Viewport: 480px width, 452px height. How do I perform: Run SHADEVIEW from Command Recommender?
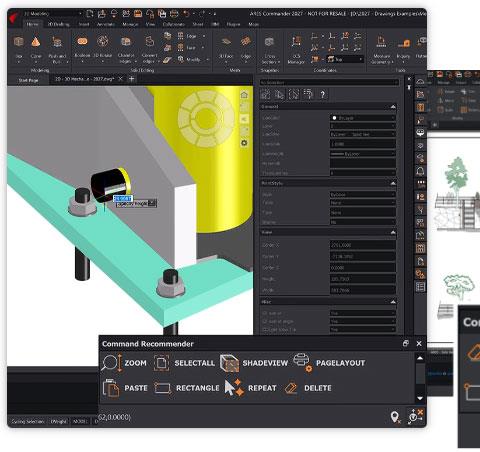(254, 363)
